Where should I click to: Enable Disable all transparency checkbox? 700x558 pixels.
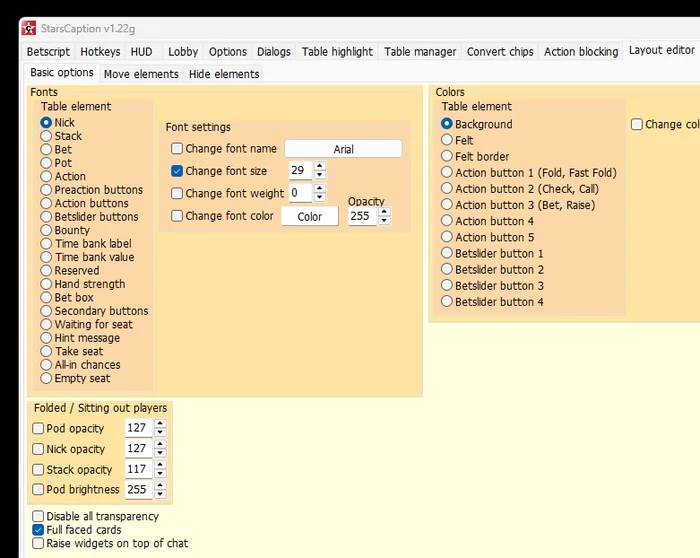pyautogui.click(x=38, y=516)
